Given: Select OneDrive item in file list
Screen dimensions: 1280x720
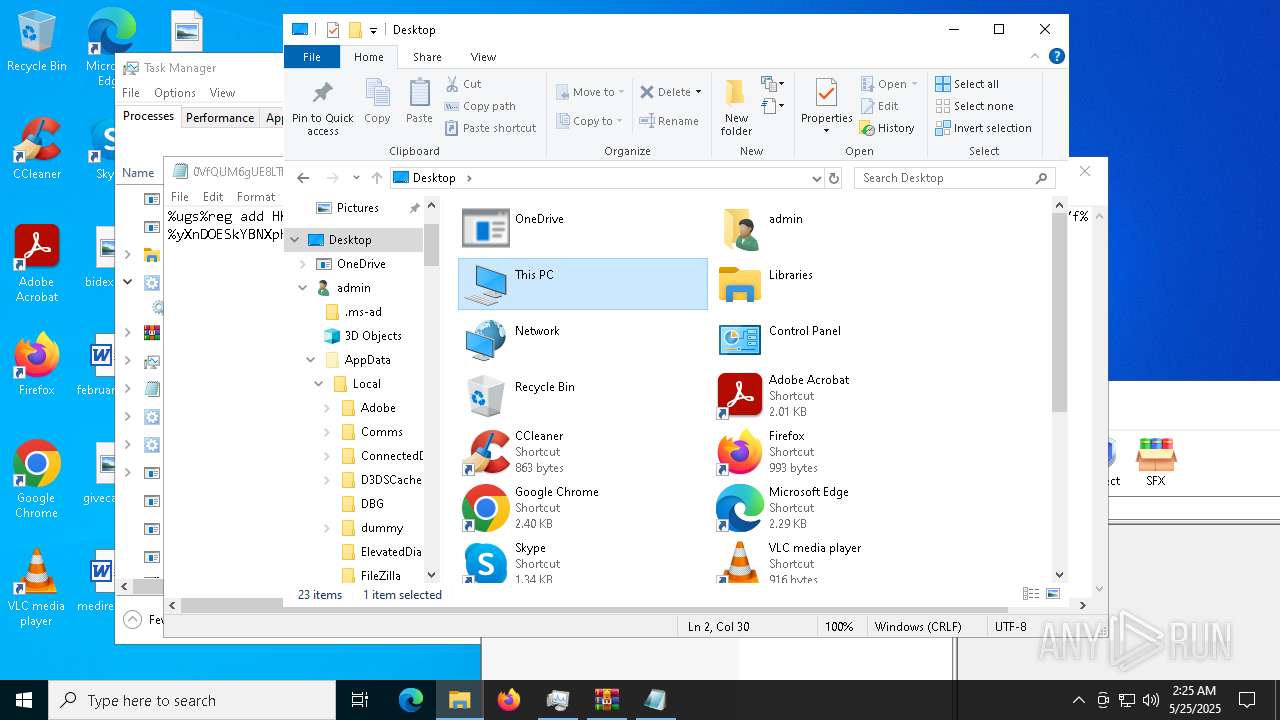Looking at the screenshot, I should pyautogui.click(x=582, y=228).
